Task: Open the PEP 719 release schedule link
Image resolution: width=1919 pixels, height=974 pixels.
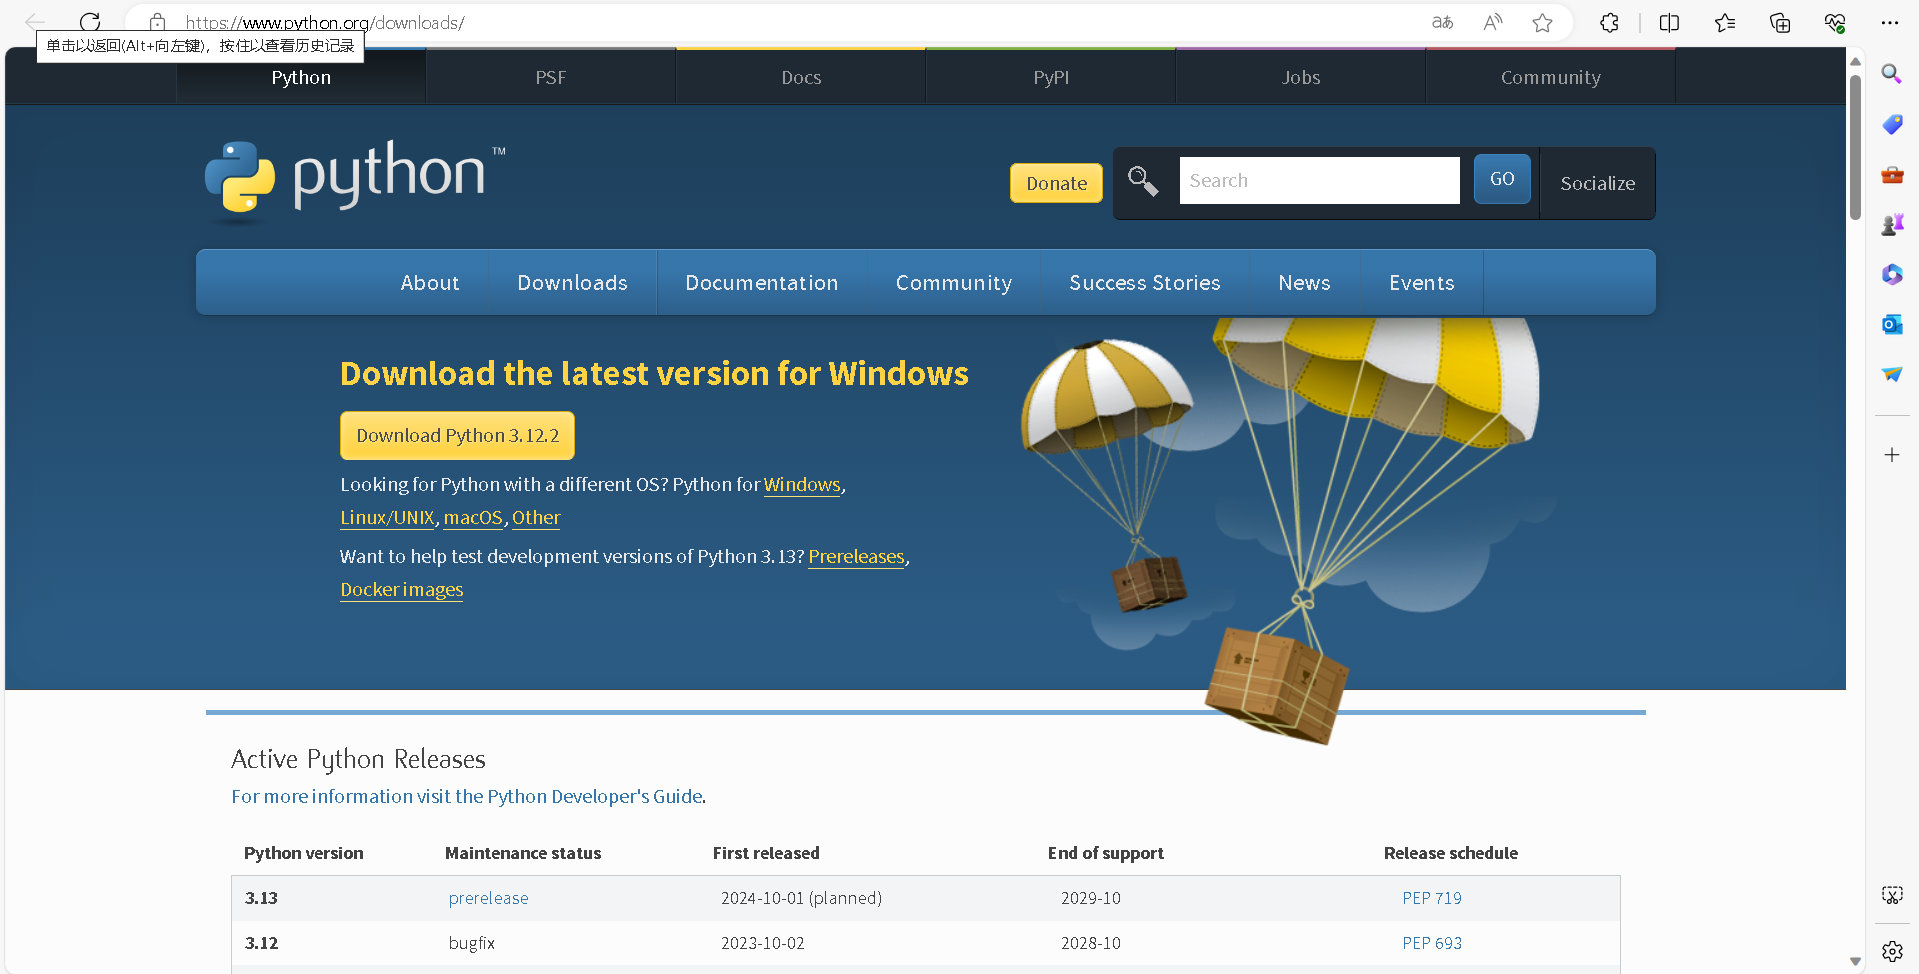Action: 1432,898
